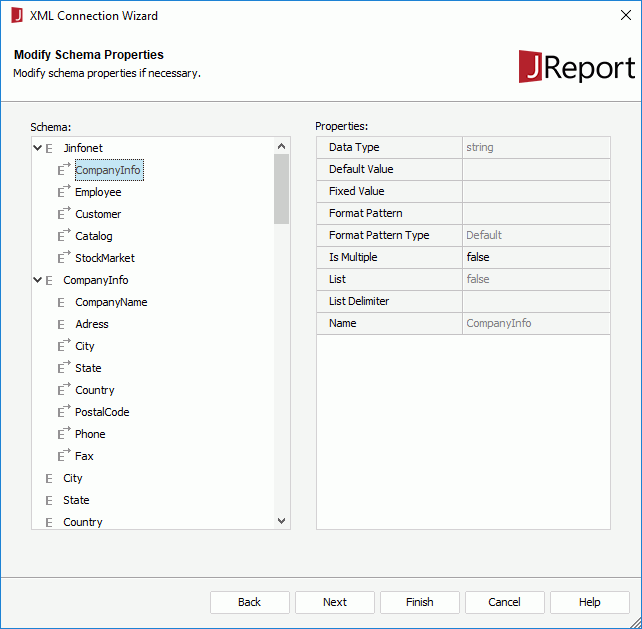Collapse the CompanyInfo parent node
Image resolution: width=642 pixels, height=629 pixels.
click(x=37, y=280)
